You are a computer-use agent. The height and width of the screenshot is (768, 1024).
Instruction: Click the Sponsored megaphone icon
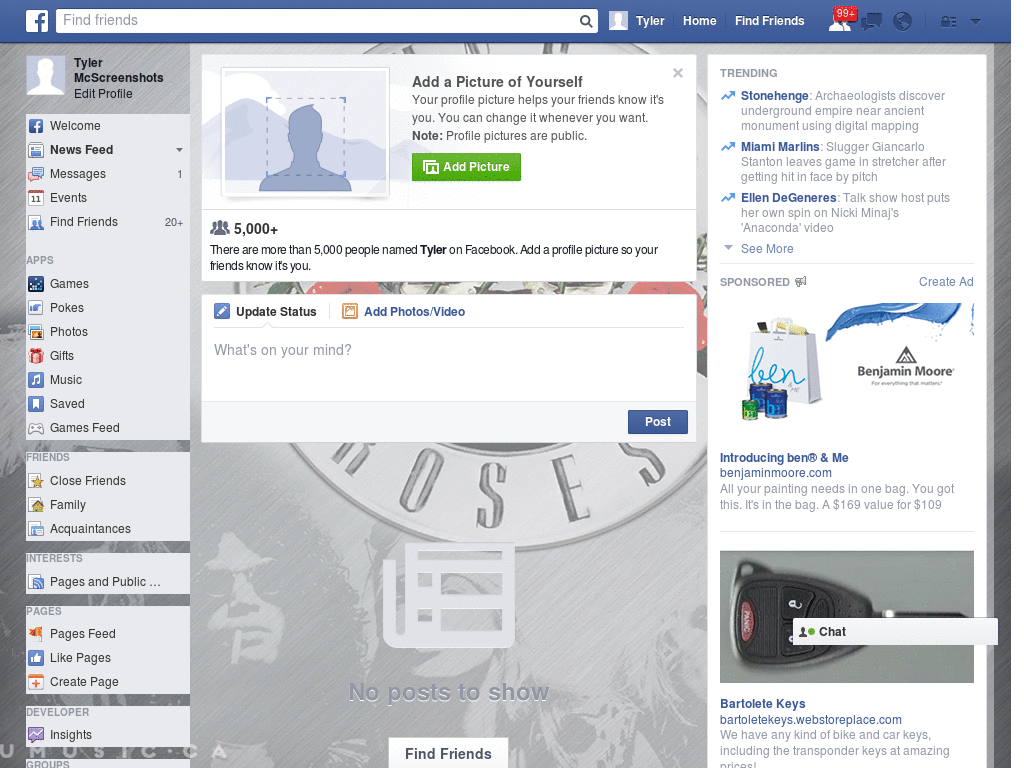coord(801,281)
